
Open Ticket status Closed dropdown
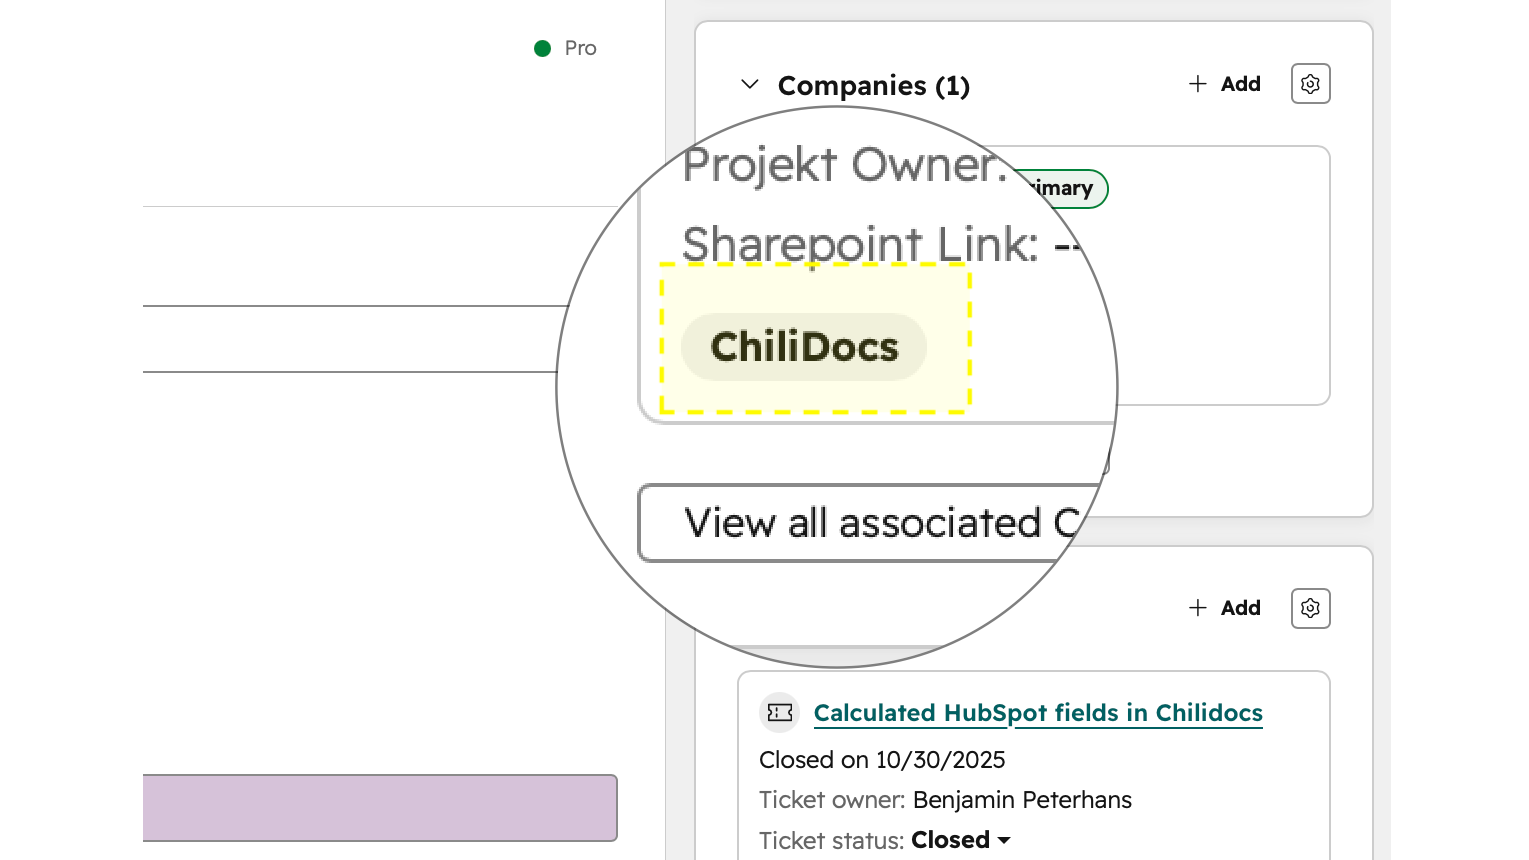961,840
